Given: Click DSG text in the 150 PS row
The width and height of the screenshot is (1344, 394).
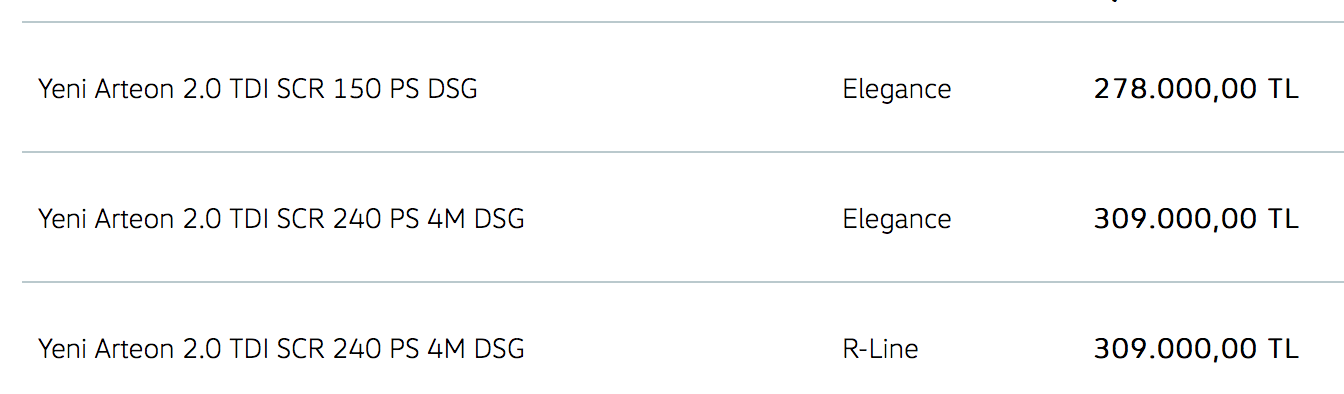Looking at the screenshot, I should click(x=452, y=89).
